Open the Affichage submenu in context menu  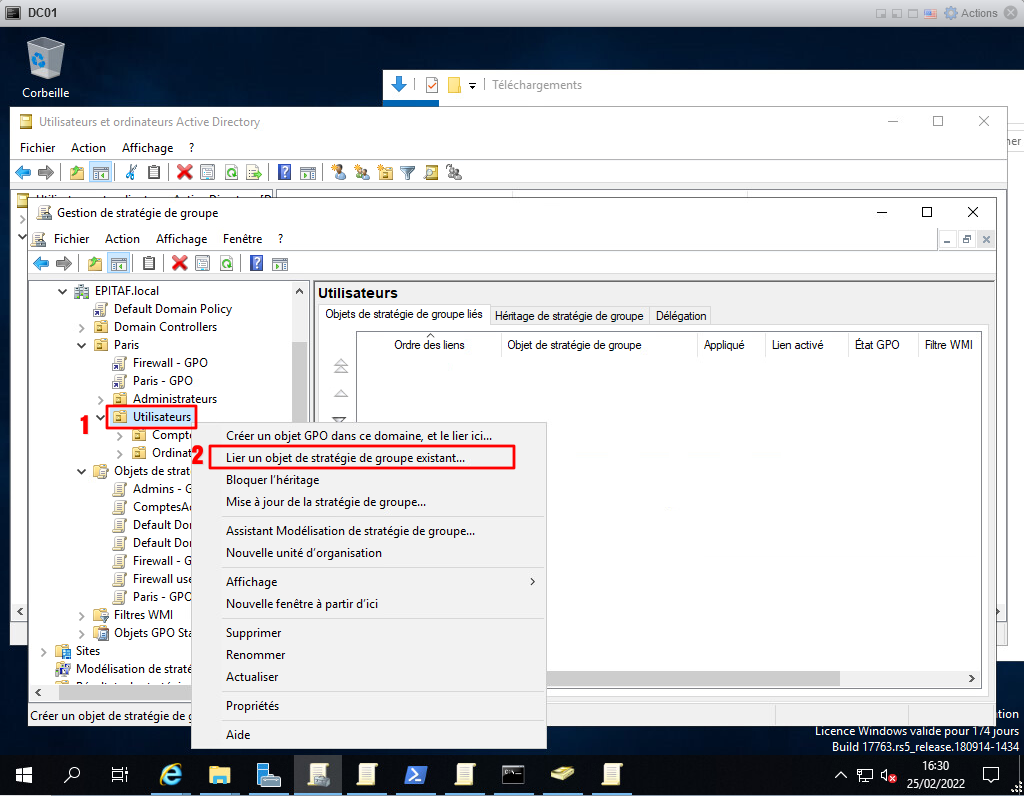[251, 582]
